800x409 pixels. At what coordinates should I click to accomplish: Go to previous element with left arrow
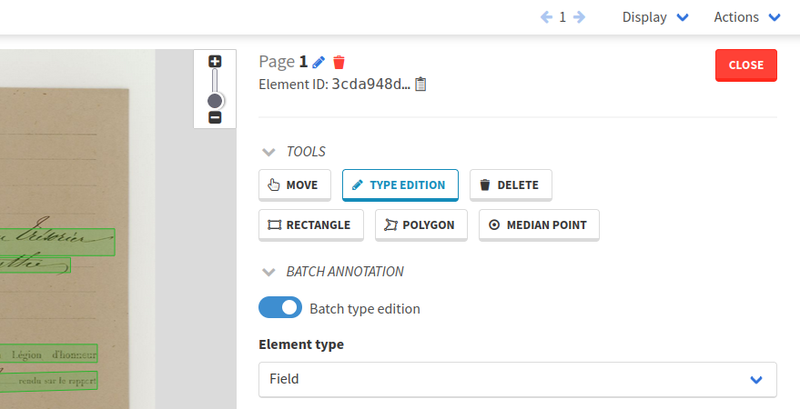point(546,17)
